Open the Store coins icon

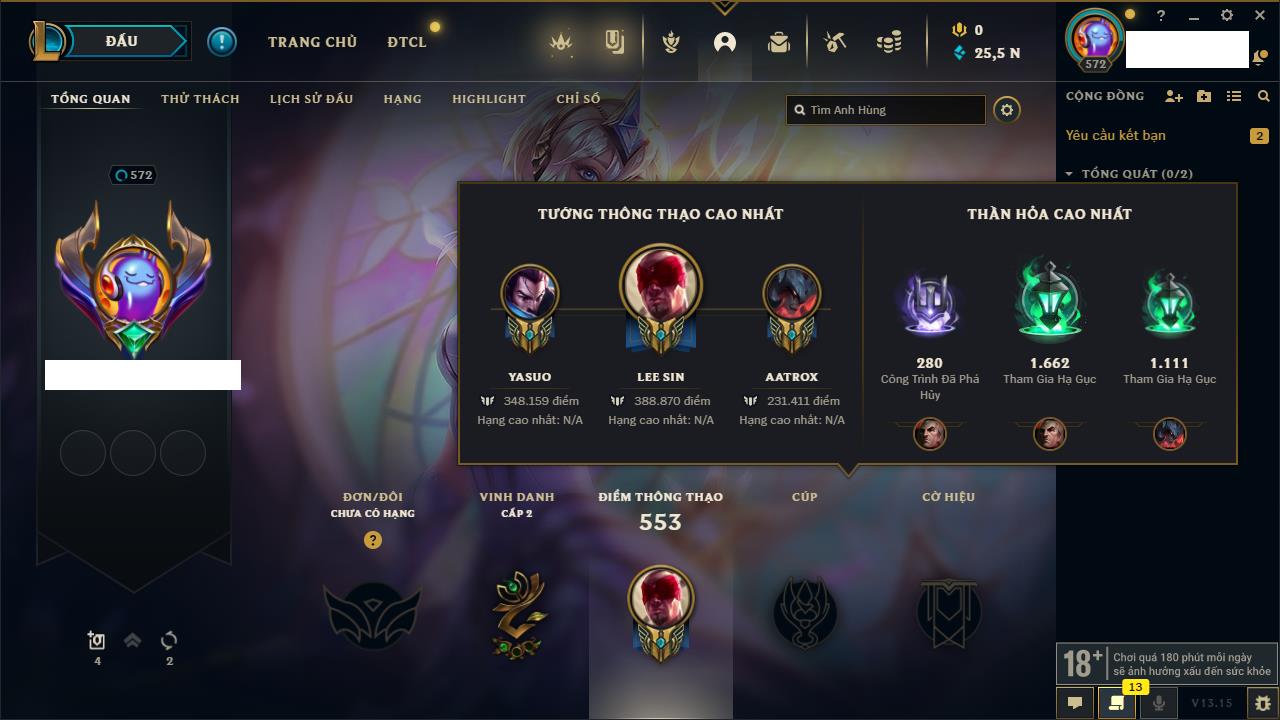(888, 42)
